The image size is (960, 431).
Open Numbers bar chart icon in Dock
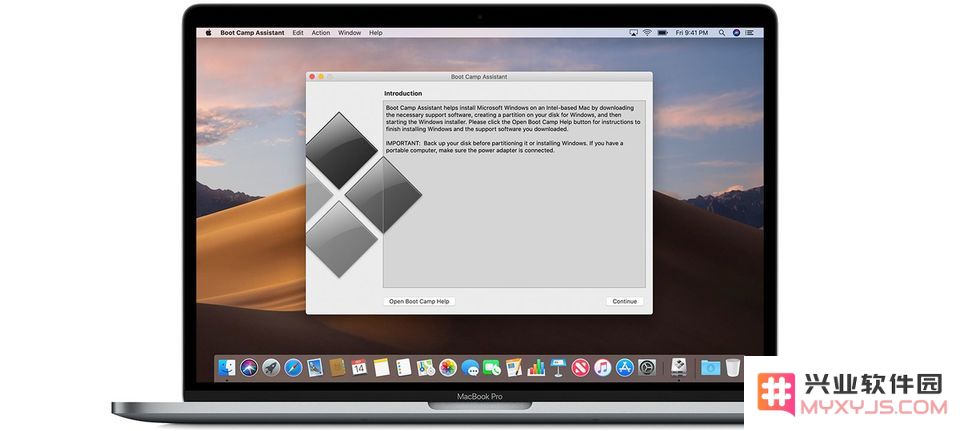(x=536, y=367)
